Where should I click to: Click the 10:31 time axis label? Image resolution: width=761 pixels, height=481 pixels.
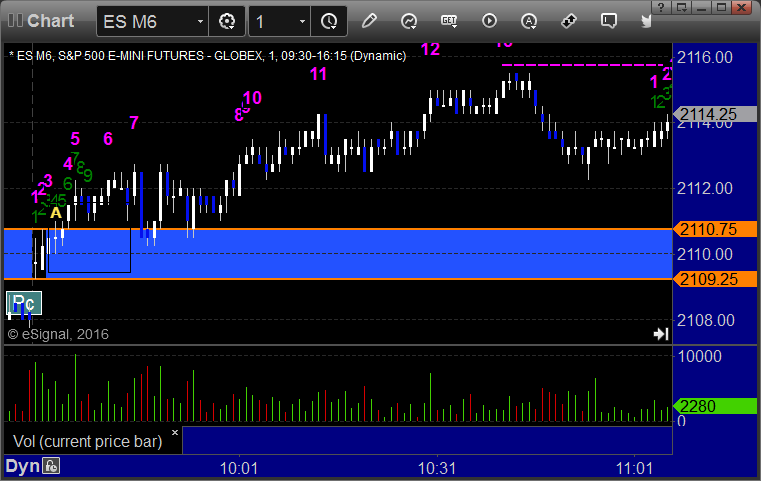pyautogui.click(x=437, y=468)
